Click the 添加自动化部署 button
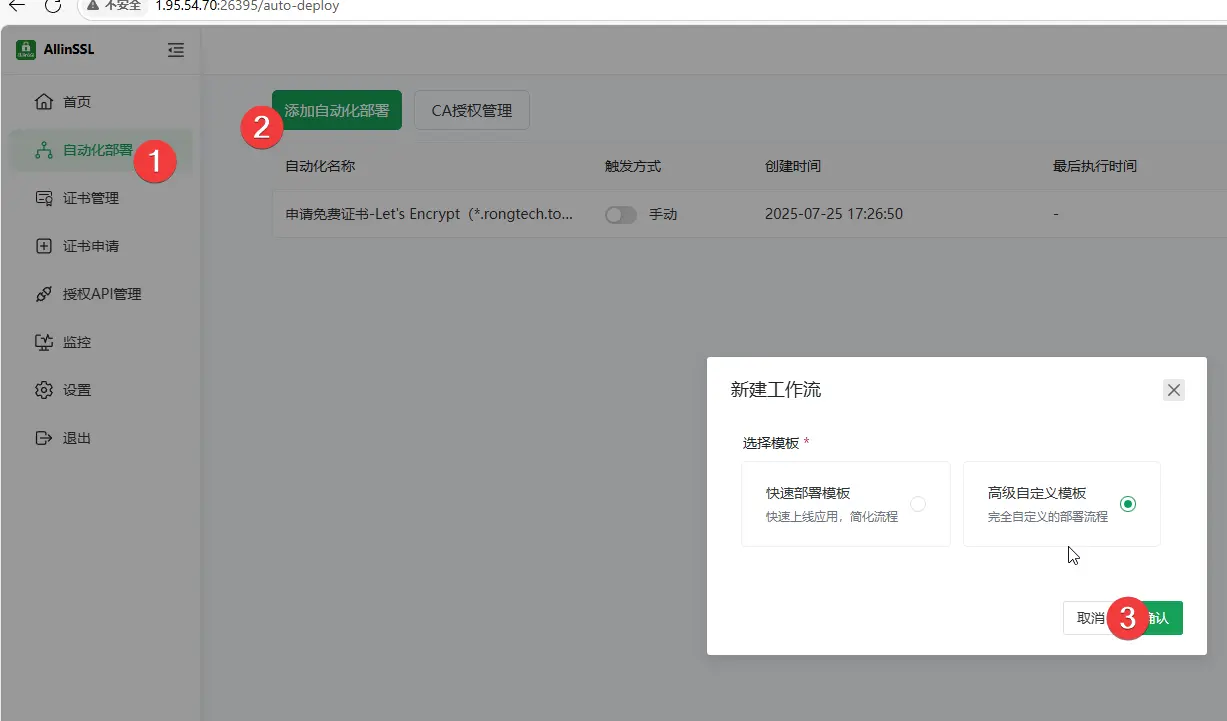Screen dimensions: 1227x721 (337, 110)
